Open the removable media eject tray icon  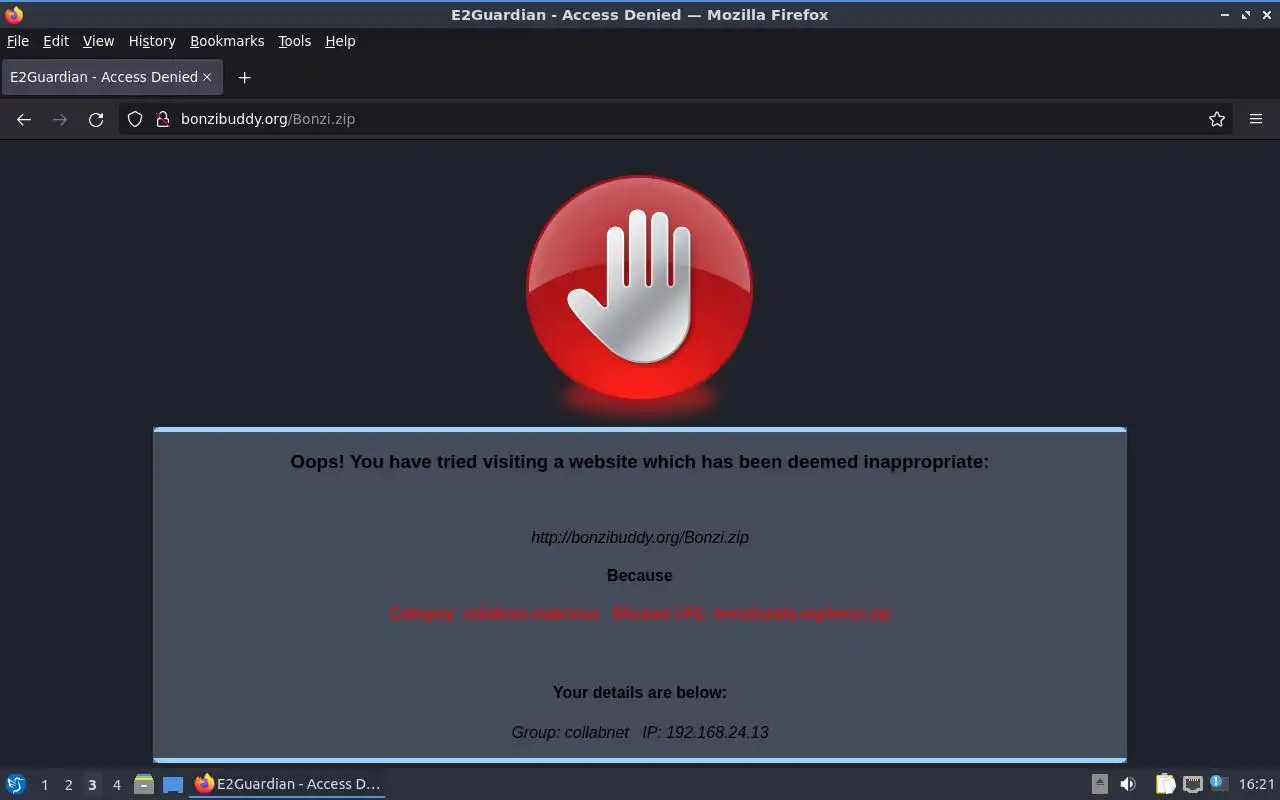tap(1100, 784)
